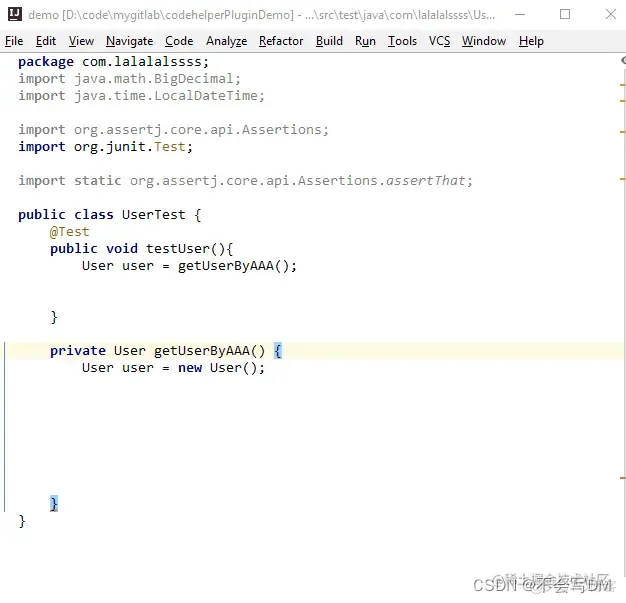Close the IntelliJ window
This screenshot has width=626, height=603.
[610, 15]
